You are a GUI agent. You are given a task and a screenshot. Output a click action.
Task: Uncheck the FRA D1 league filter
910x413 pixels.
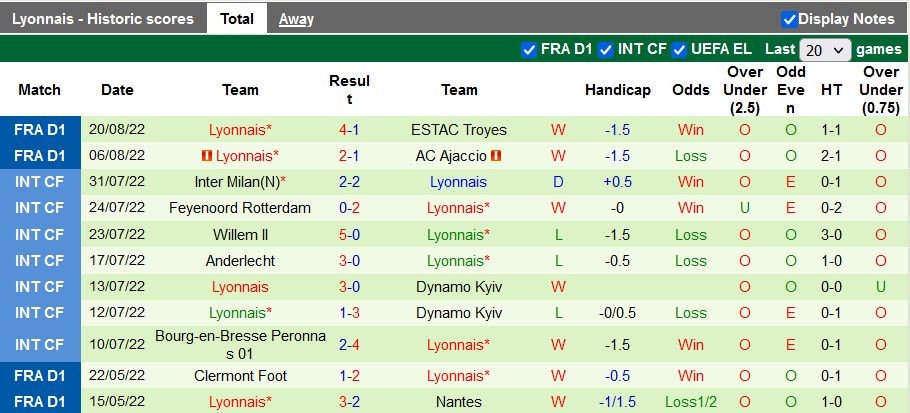point(529,49)
